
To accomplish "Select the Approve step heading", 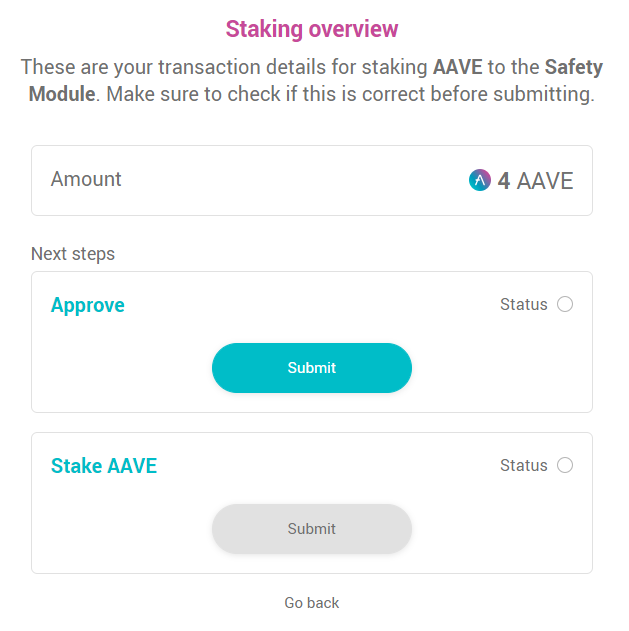I will pos(88,305).
